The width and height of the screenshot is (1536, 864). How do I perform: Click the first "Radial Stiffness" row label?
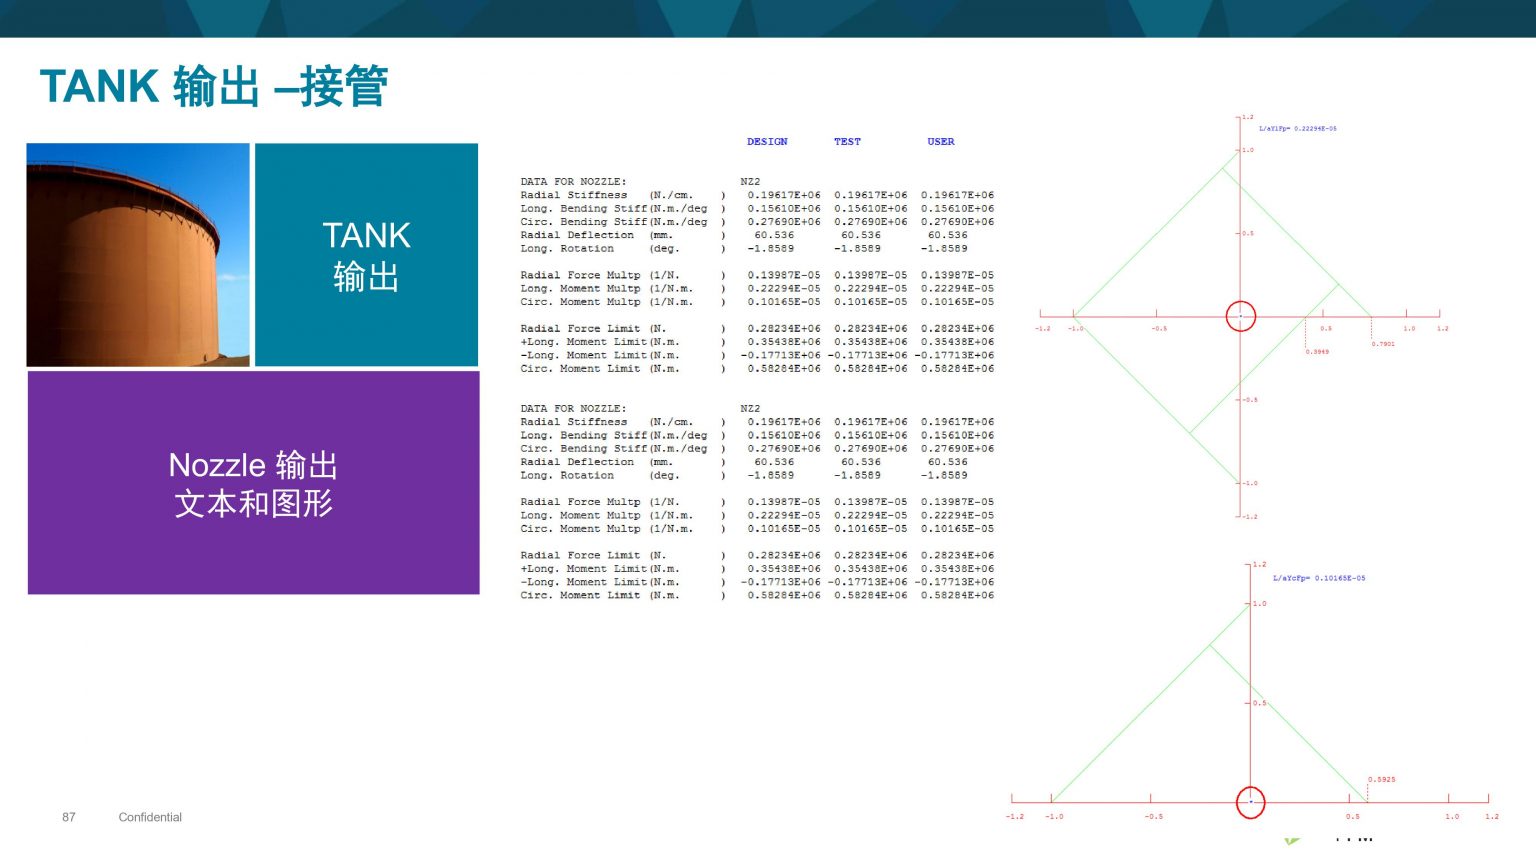pyautogui.click(x=574, y=196)
